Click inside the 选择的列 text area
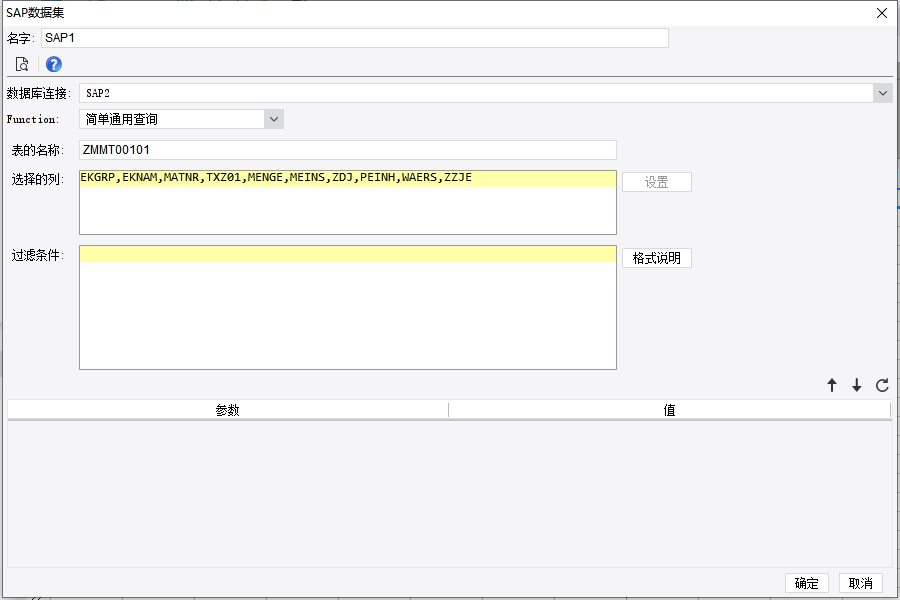 click(348, 202)
